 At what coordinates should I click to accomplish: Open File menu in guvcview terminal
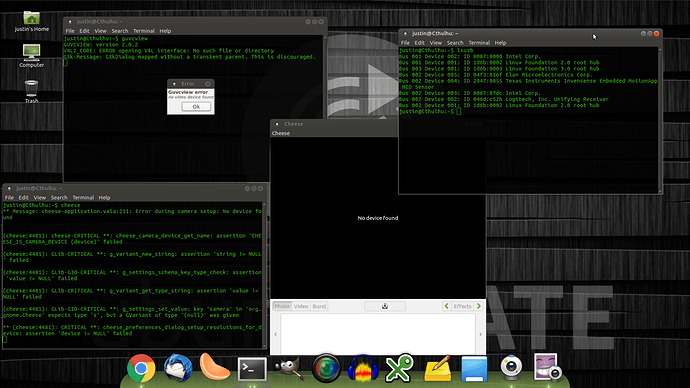pos(70,31)
